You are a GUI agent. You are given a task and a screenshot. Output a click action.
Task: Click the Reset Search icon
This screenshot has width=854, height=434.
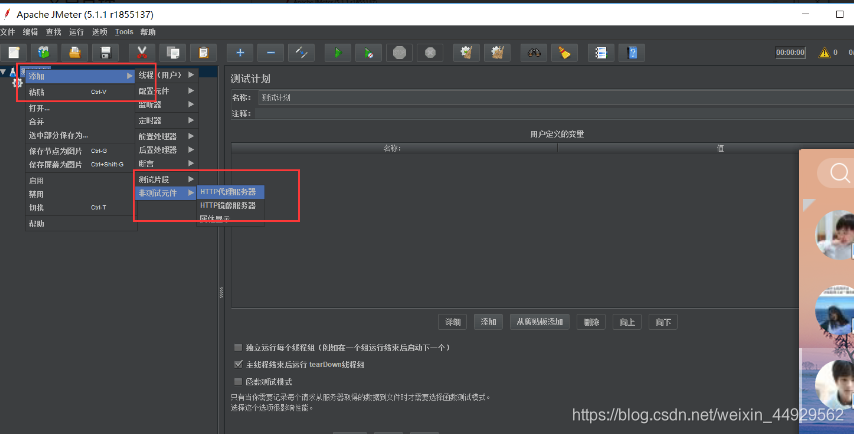click(x=564, y=52)
